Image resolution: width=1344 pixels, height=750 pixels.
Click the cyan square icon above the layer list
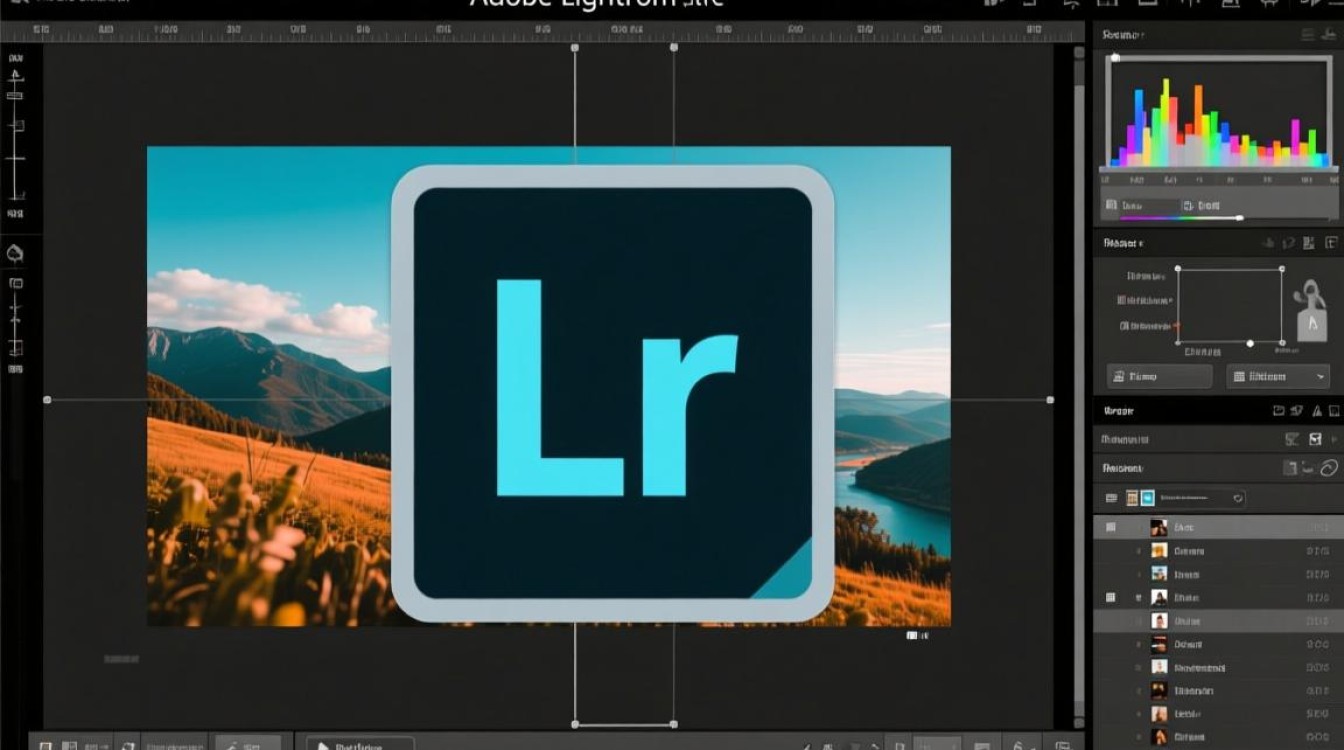[1148, 497]
